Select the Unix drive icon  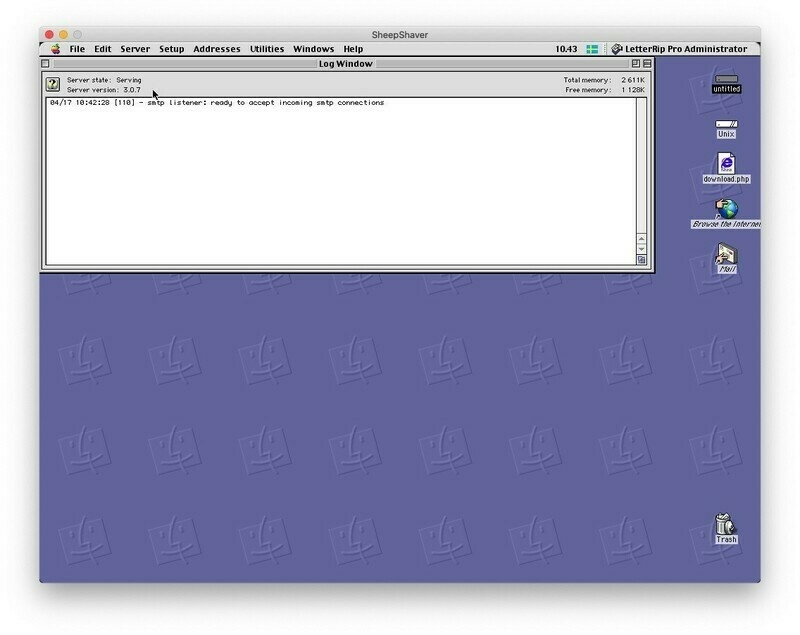[726, 126]
